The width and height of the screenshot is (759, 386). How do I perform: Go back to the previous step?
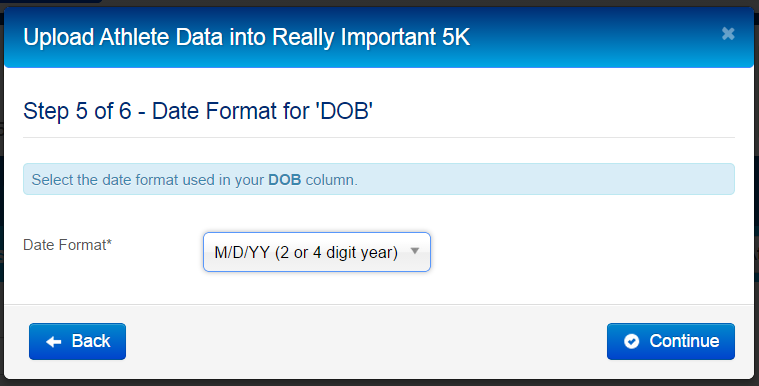coord(77,341)
